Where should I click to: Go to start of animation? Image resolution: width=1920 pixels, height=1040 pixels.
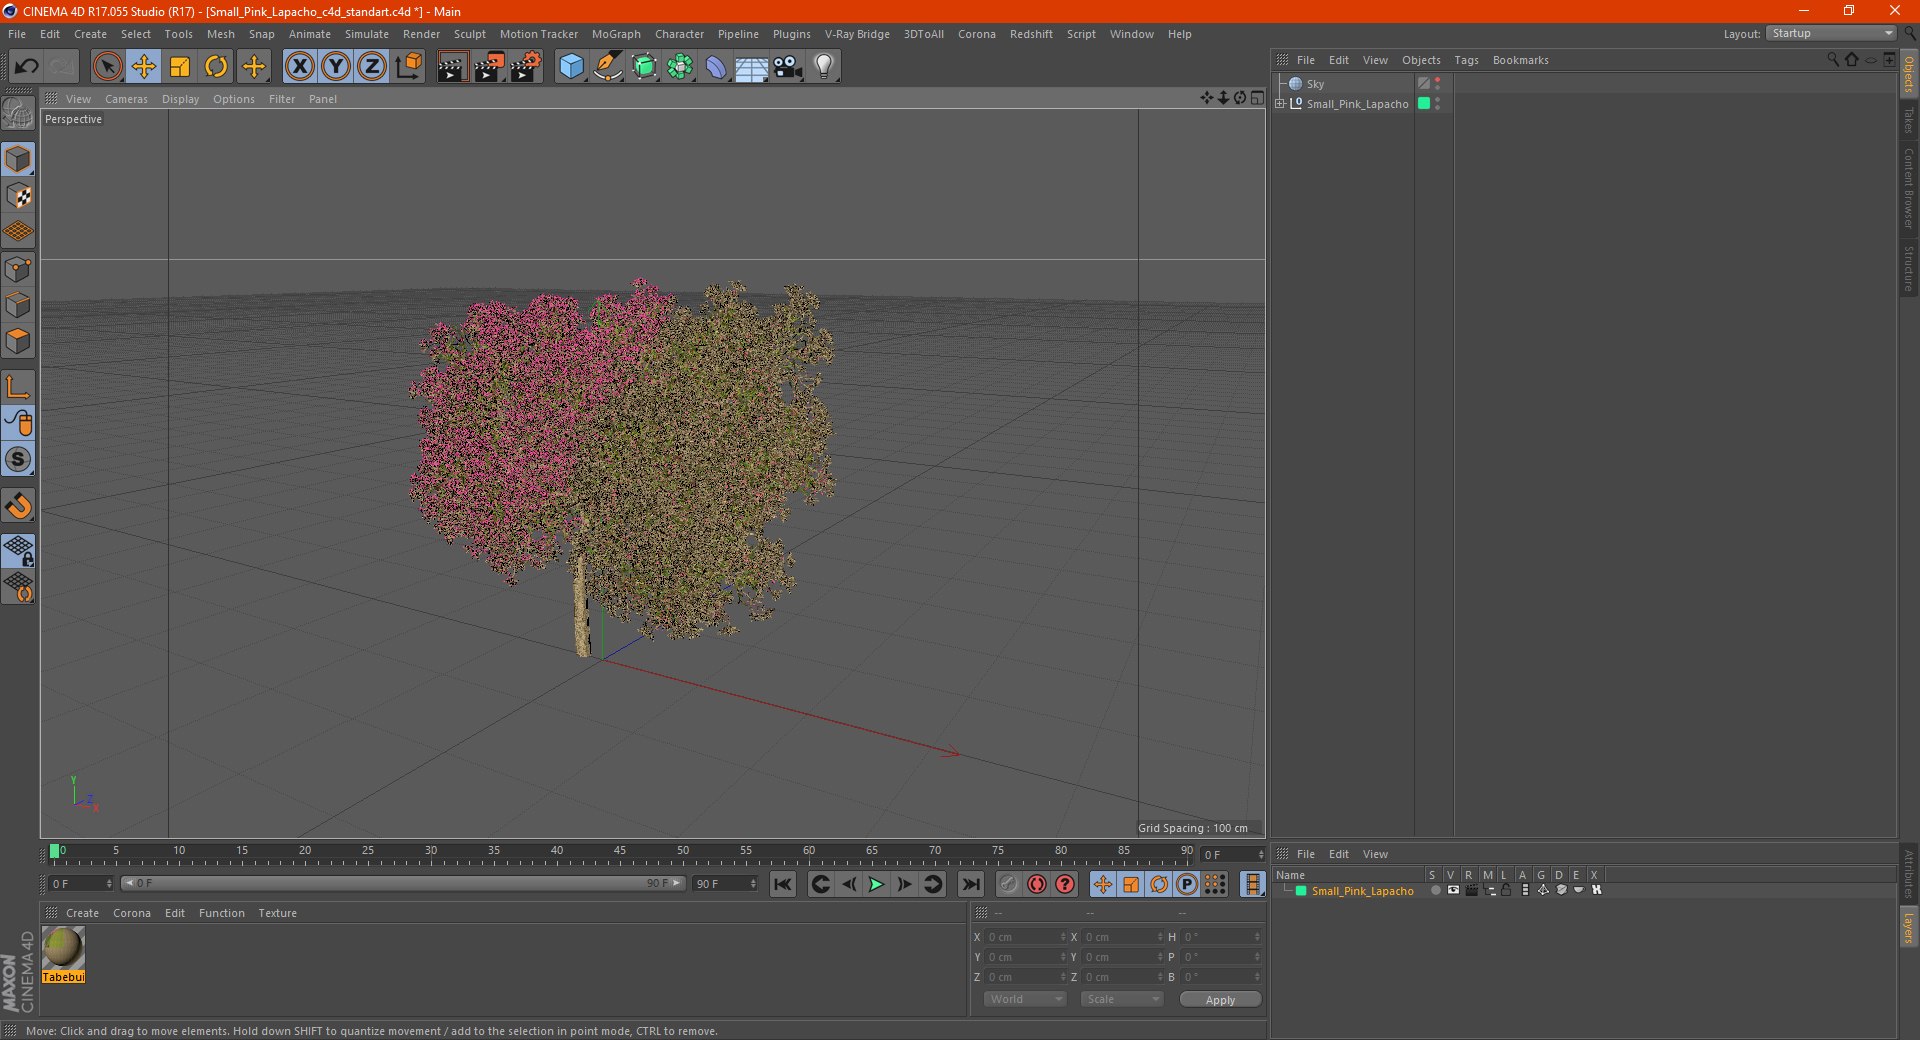tap(783, 884)
